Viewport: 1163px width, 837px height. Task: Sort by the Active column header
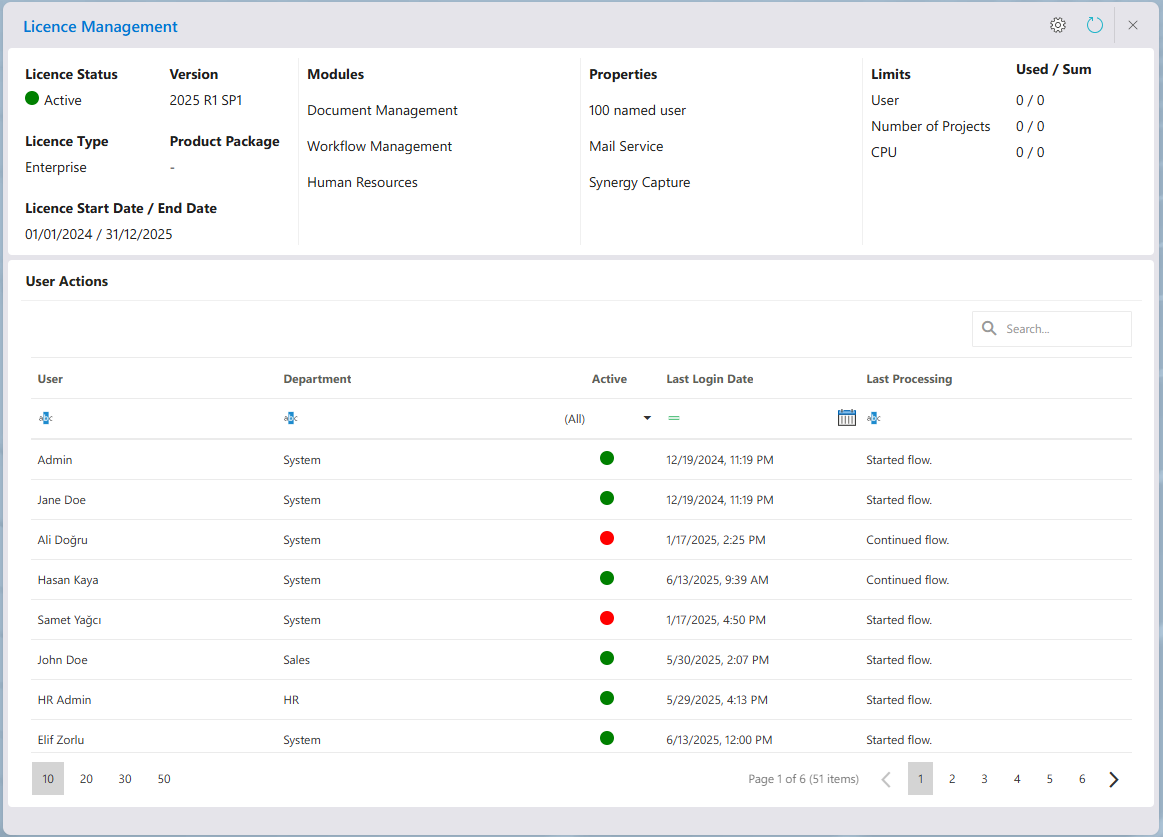click(x=609, y=379)
